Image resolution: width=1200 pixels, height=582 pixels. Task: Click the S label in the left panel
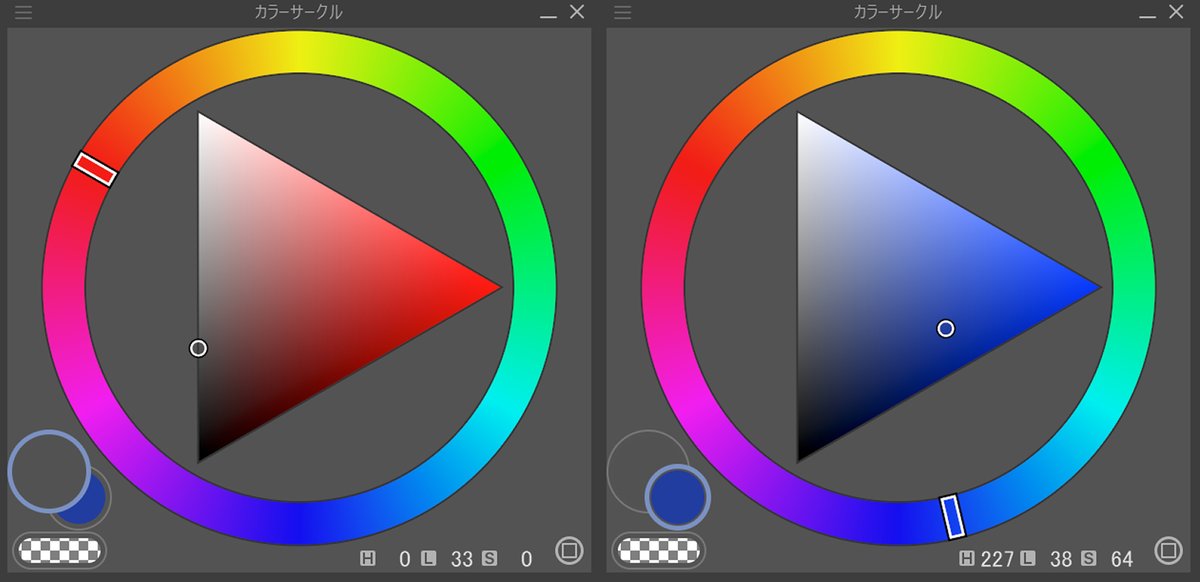(489, 559)
